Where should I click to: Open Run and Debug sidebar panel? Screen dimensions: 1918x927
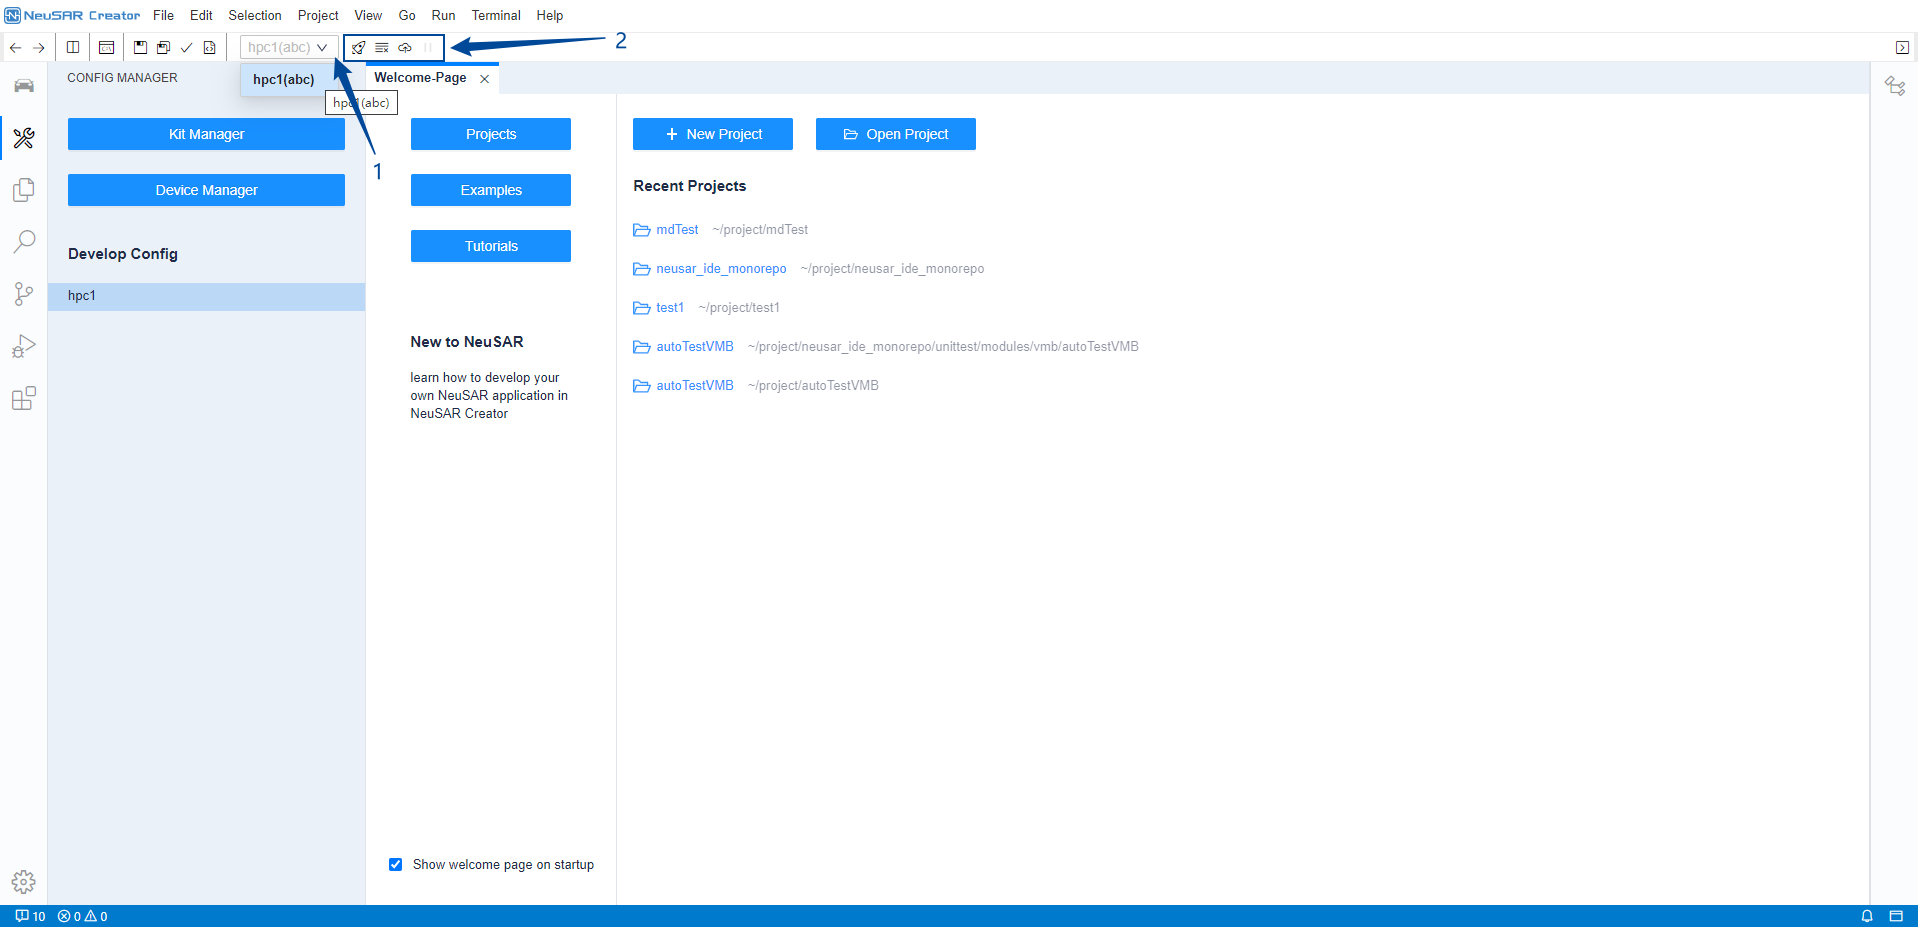click(23, 346)
